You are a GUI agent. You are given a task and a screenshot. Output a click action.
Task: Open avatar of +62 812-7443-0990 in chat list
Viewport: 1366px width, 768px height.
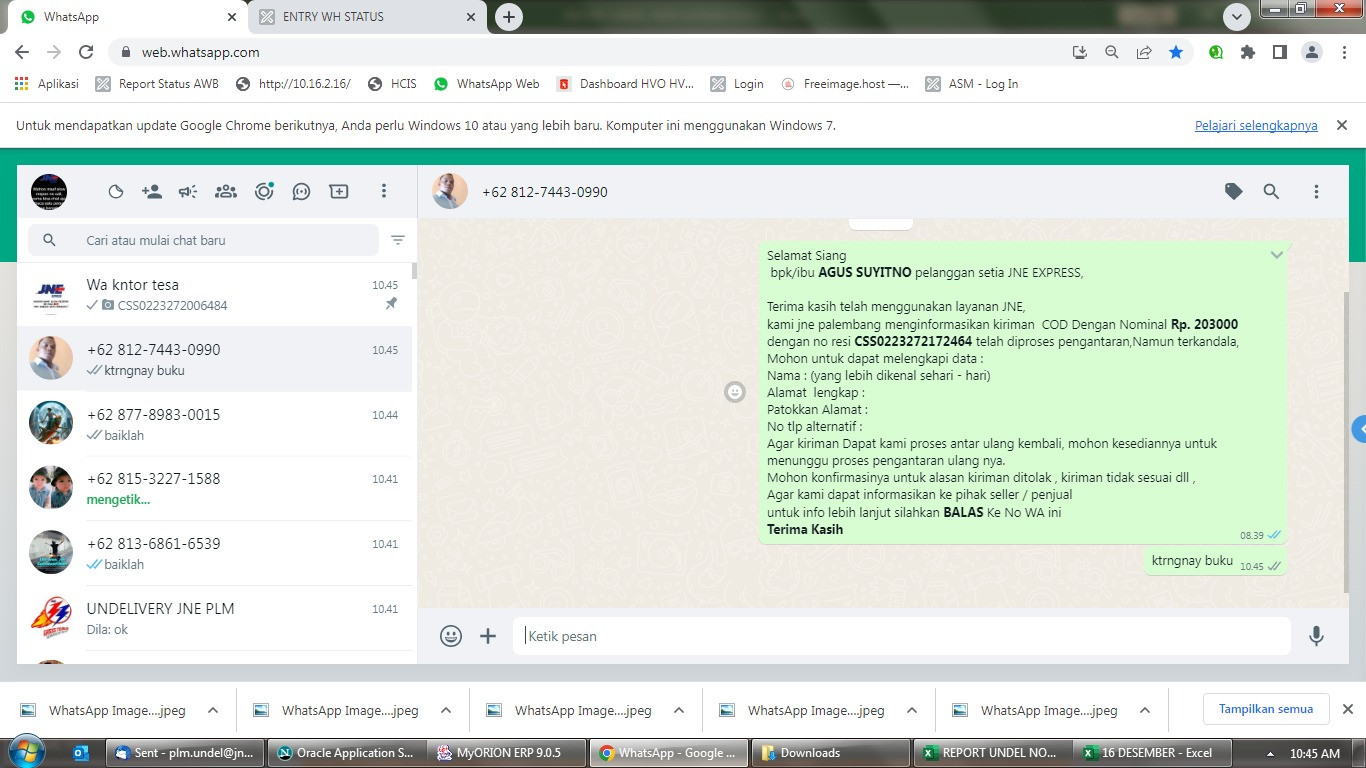[x=51, y=358]
